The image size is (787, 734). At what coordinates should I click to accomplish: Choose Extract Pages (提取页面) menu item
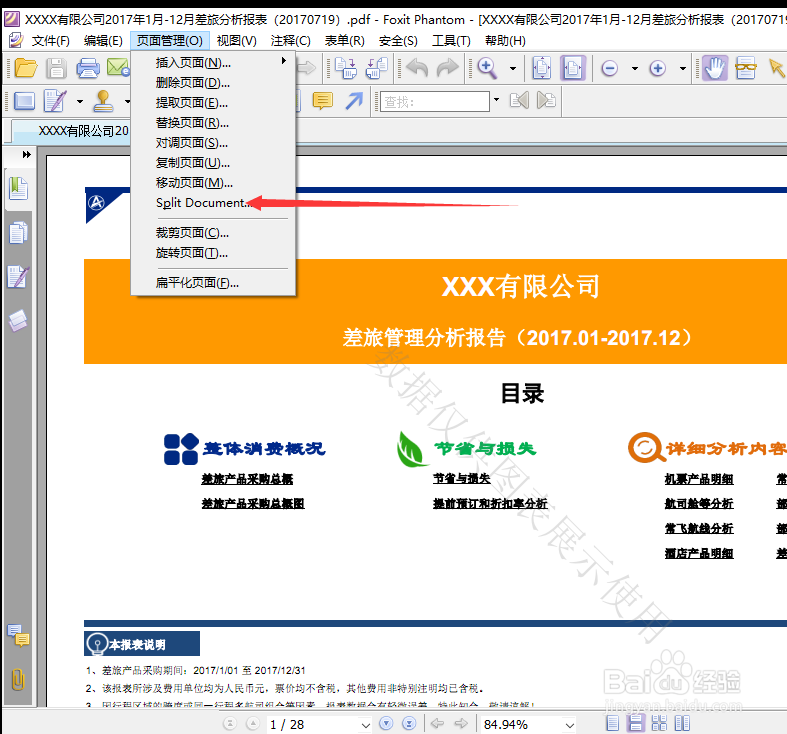point(213,102)
